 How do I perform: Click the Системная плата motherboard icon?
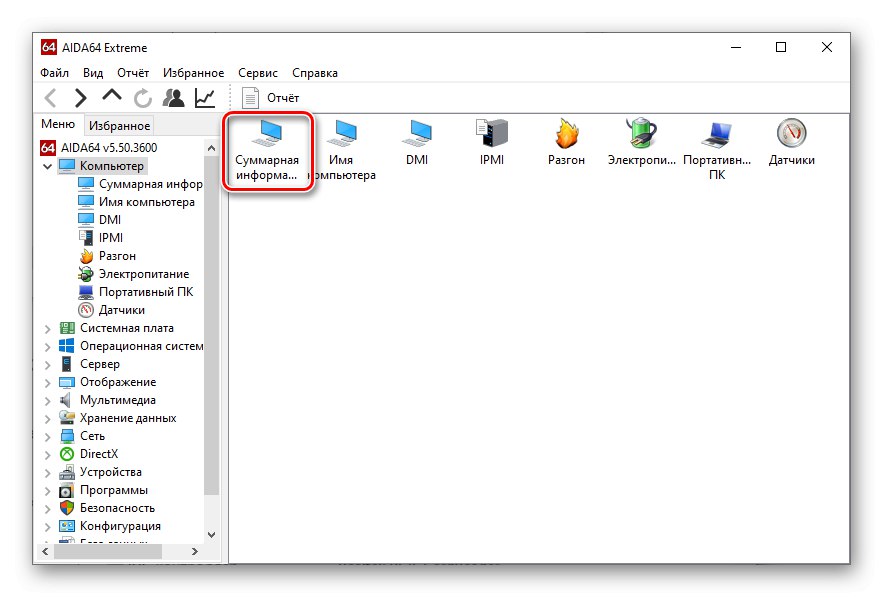pos(67,328)
